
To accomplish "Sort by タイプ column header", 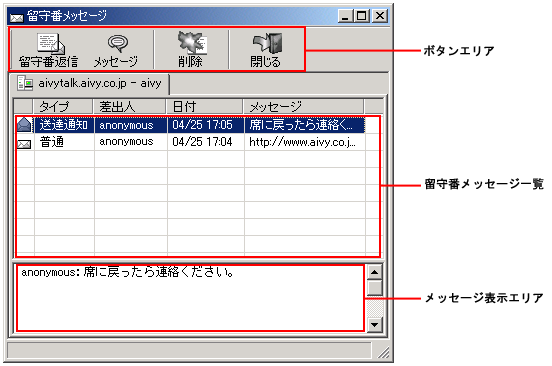I will click(x=63, y=106).
